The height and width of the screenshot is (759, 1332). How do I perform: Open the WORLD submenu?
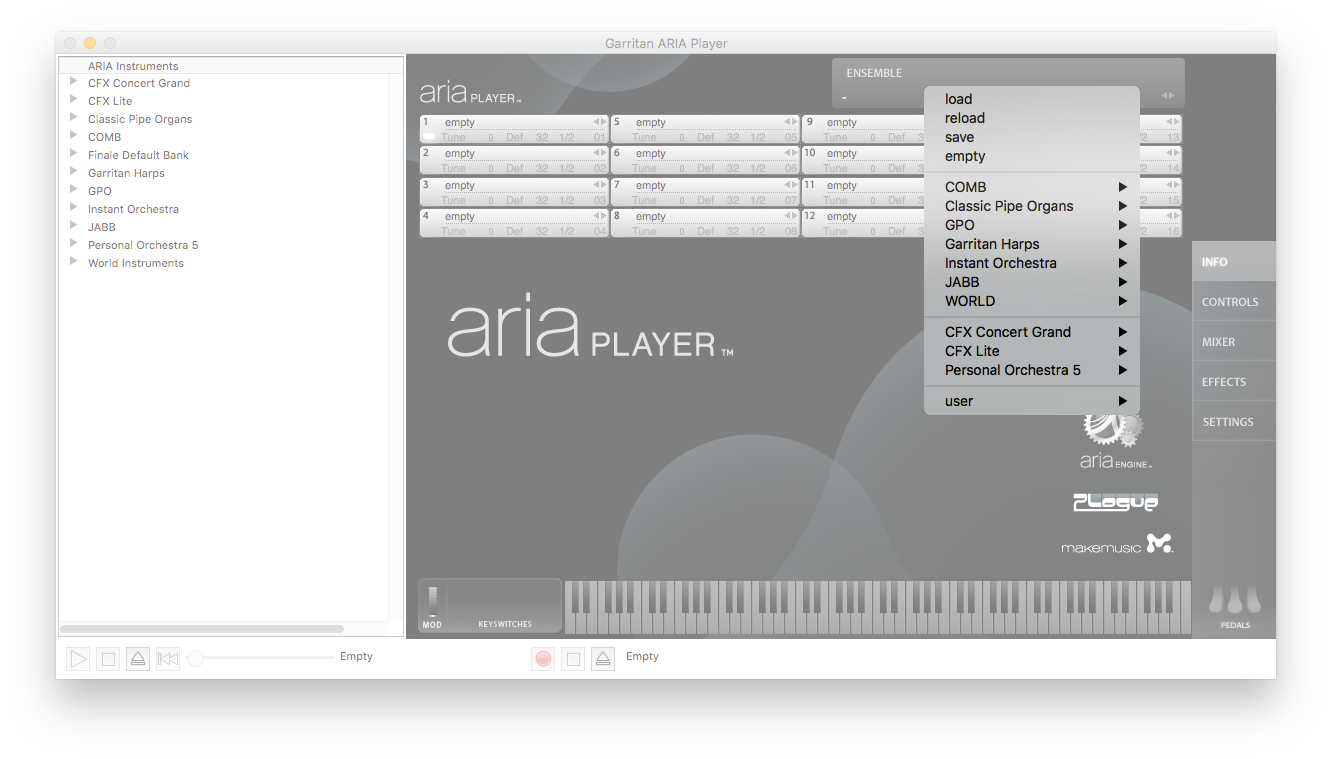click(1032, 301)
